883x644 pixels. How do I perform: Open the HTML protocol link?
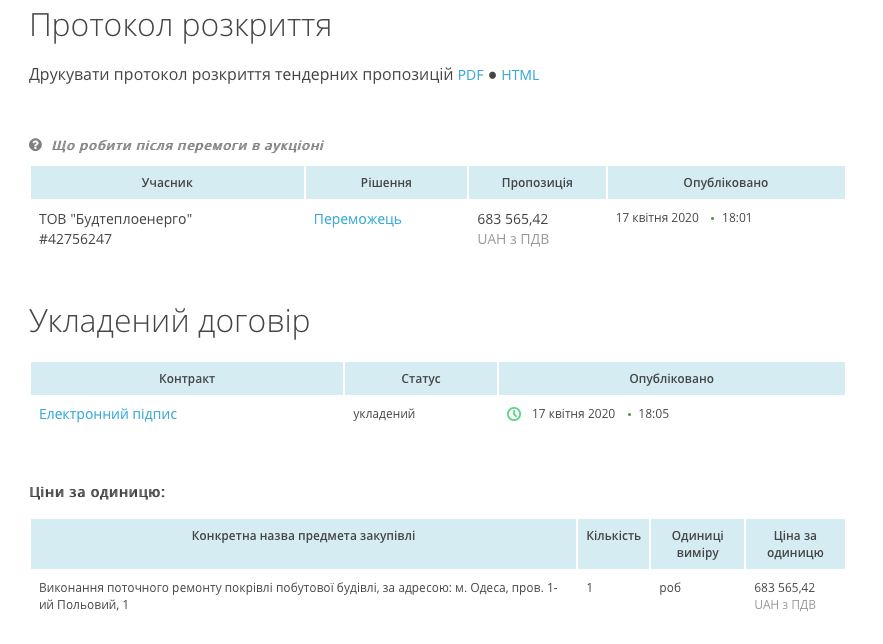(x=520, y=75)
